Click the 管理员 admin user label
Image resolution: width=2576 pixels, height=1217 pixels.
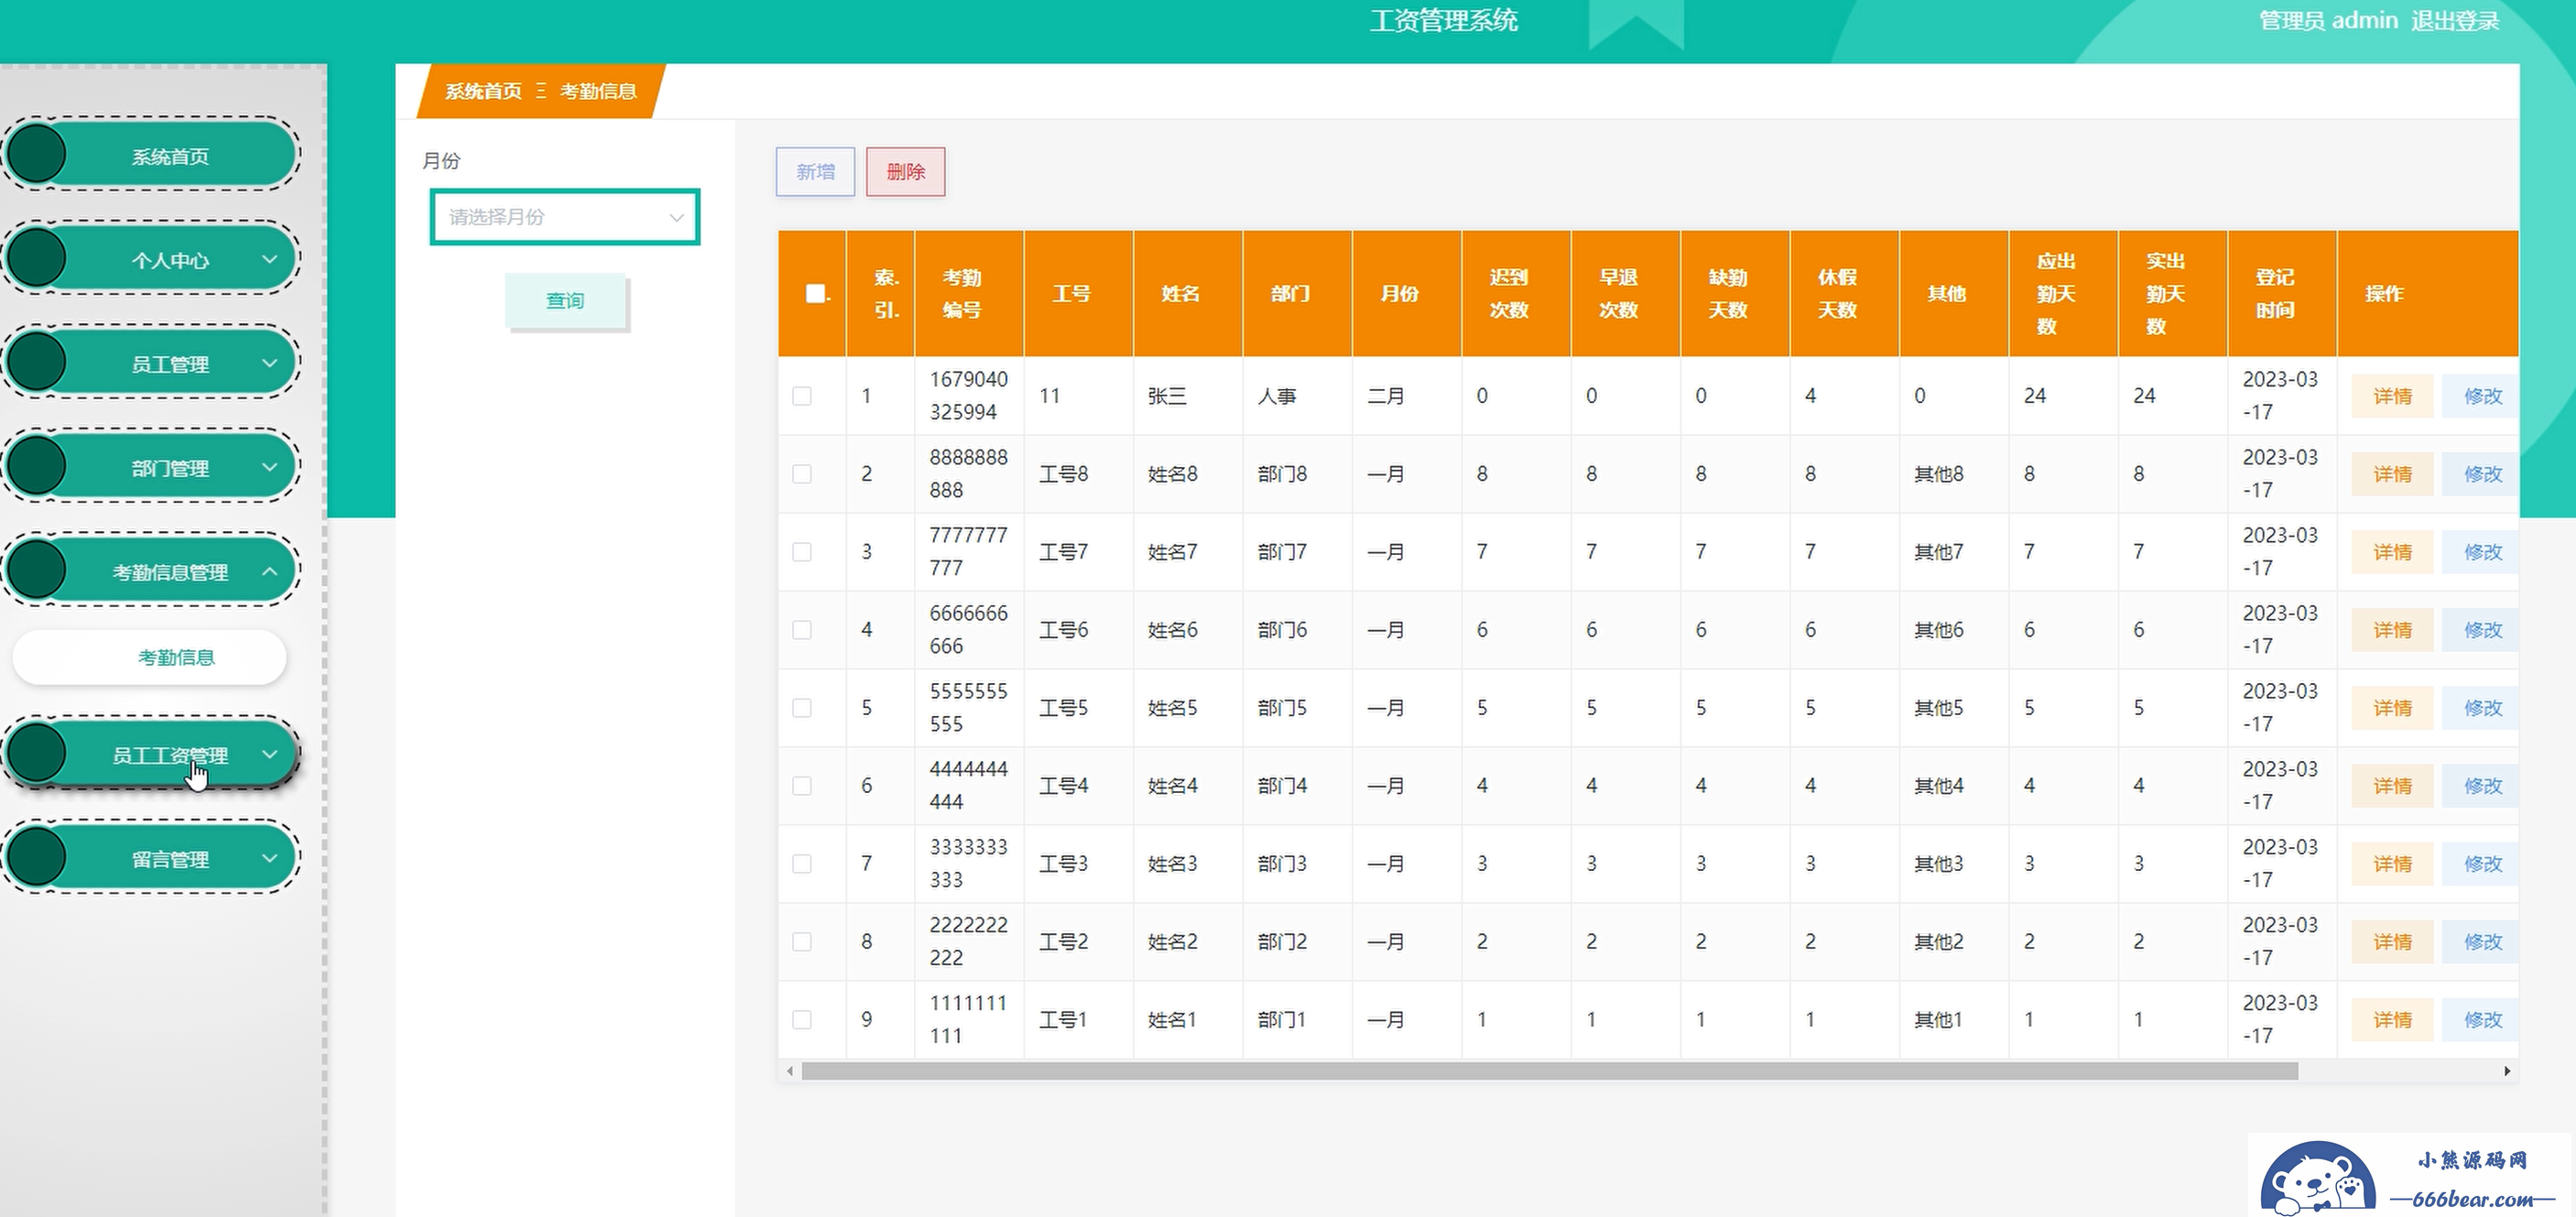[x=2328, y=20]
